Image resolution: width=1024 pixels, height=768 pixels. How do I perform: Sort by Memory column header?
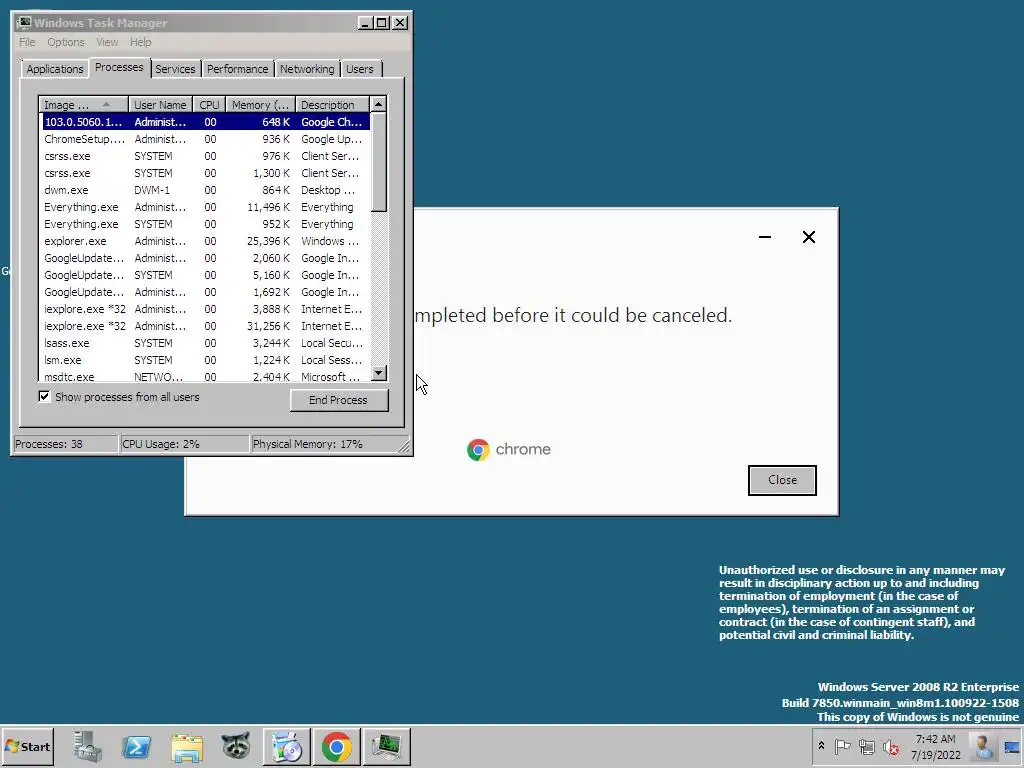point(261,104)
